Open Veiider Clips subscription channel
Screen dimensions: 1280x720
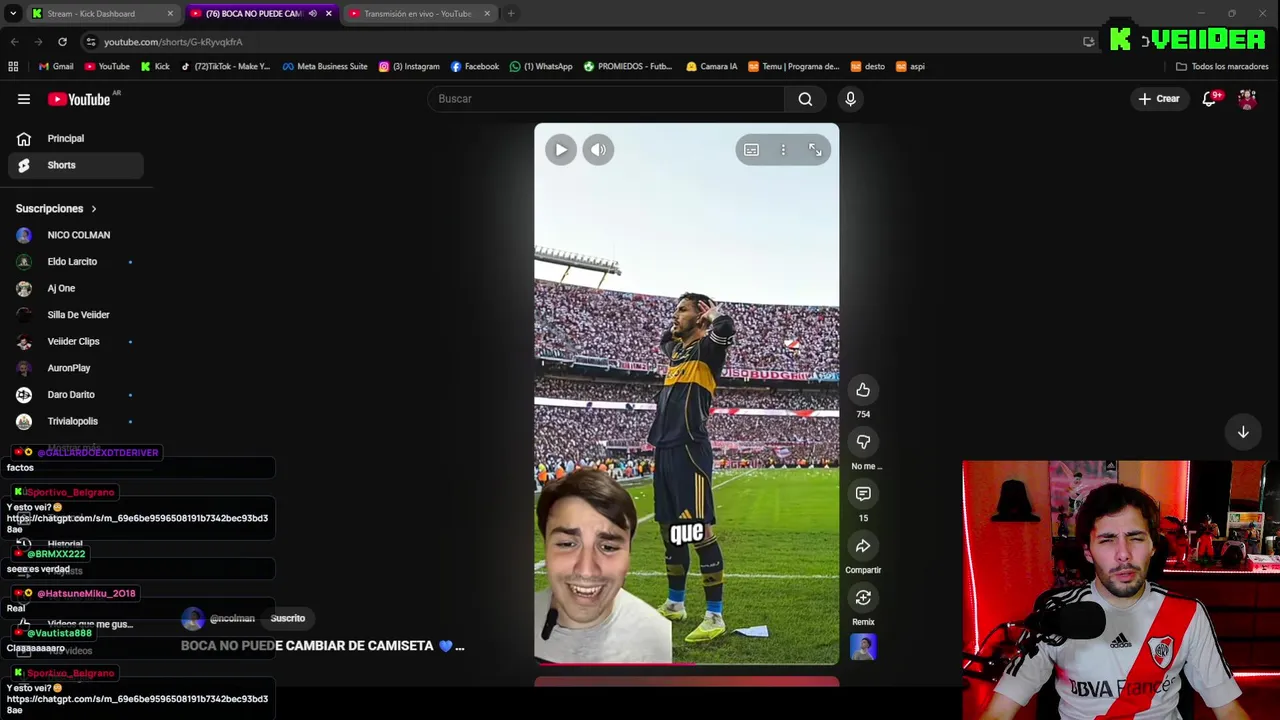point(75,341)
